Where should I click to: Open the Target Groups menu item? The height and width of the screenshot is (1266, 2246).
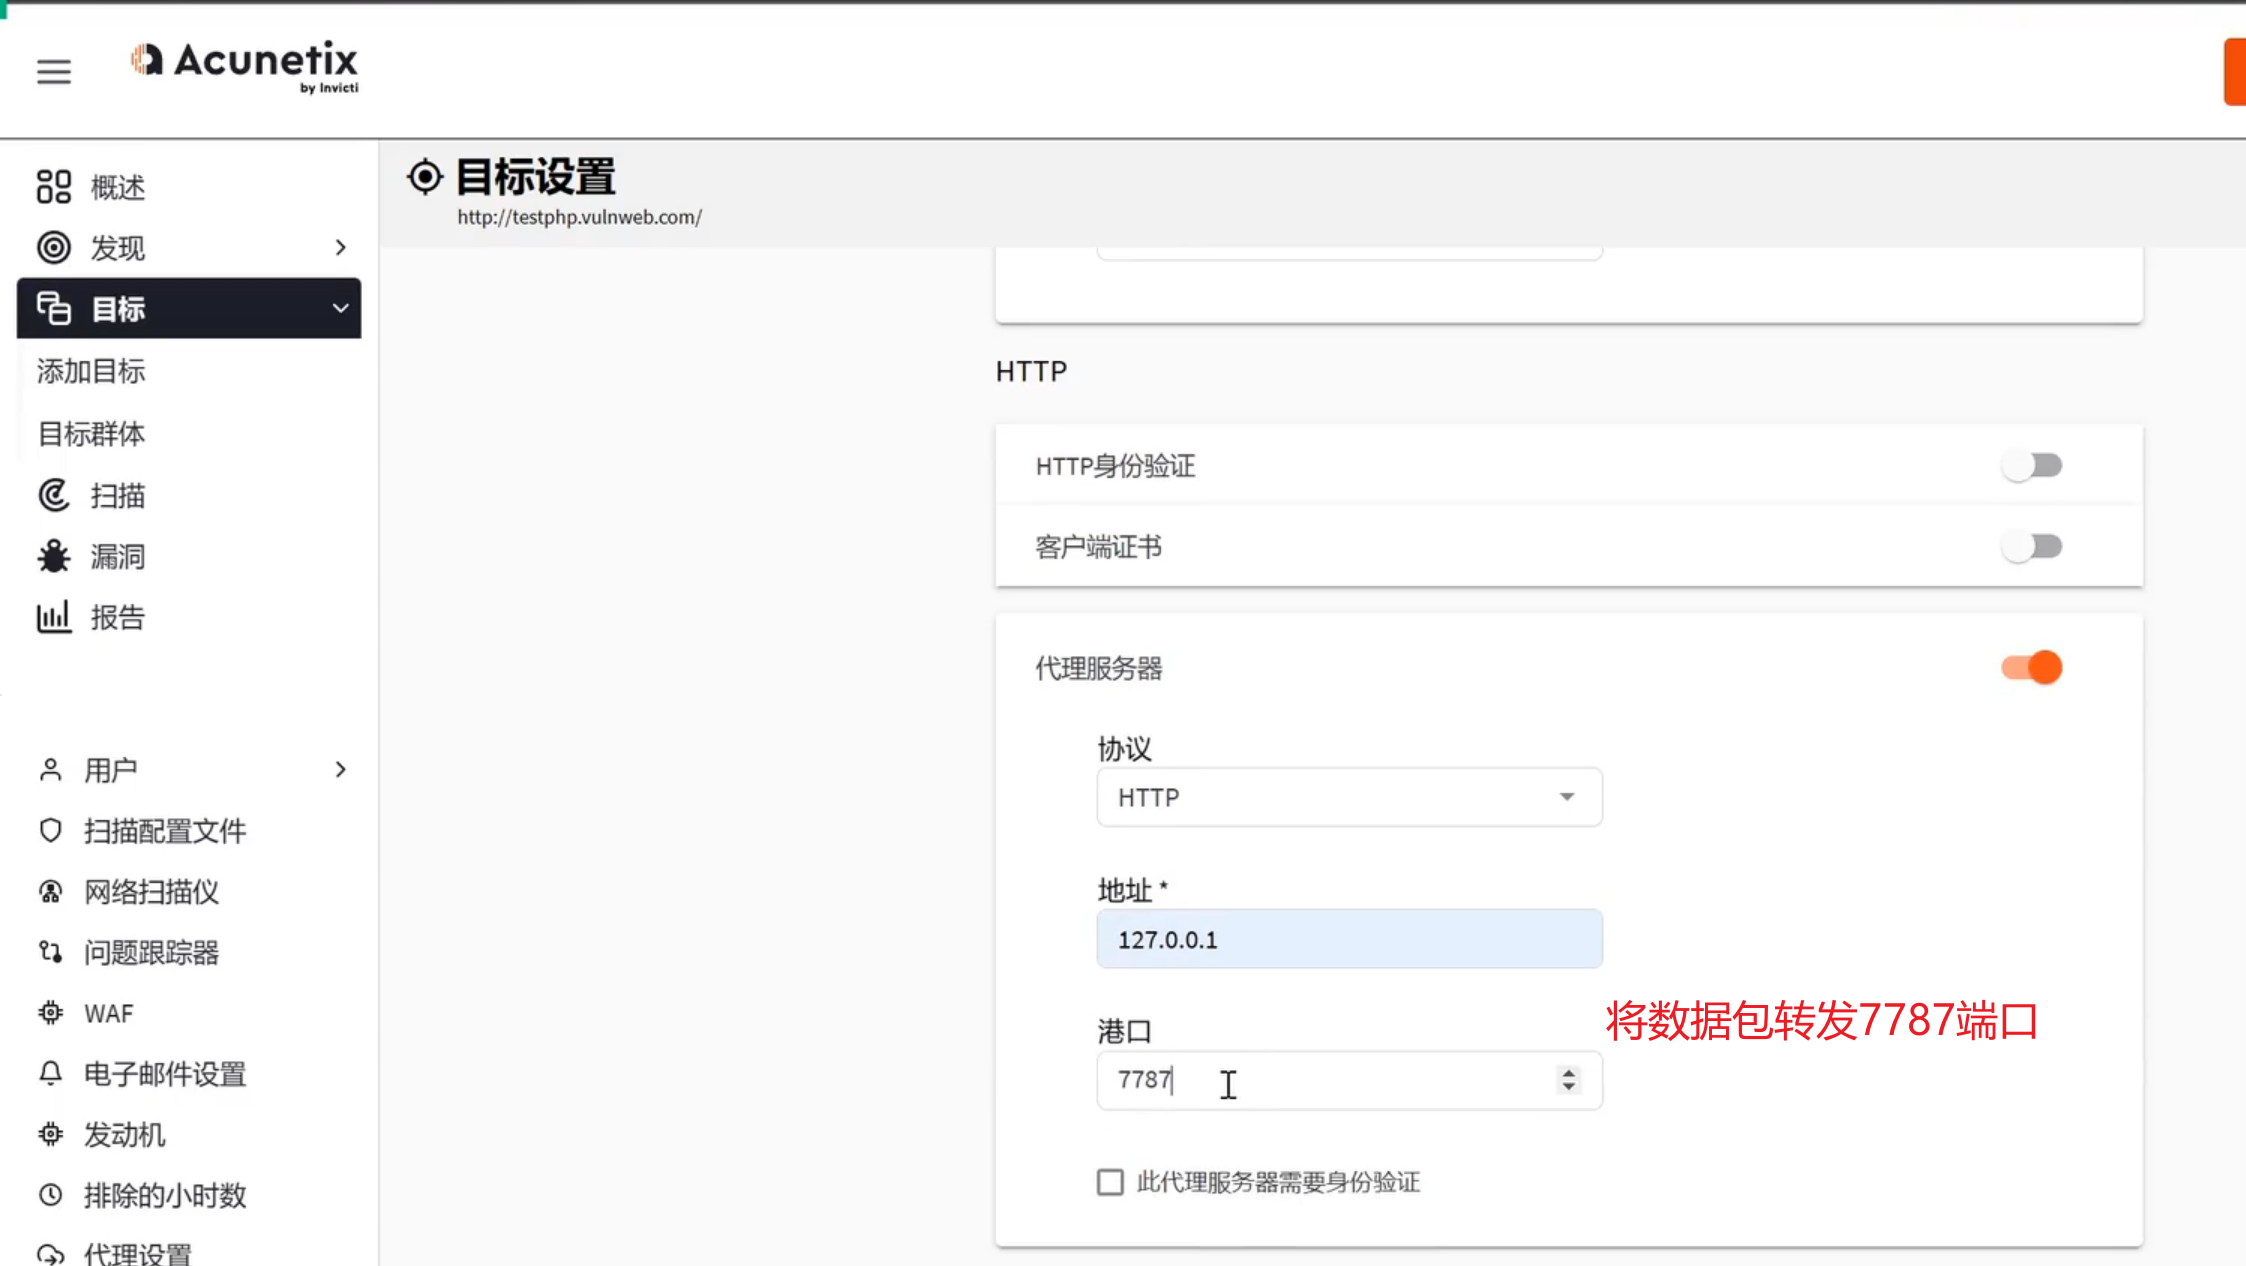coord(91,433)
